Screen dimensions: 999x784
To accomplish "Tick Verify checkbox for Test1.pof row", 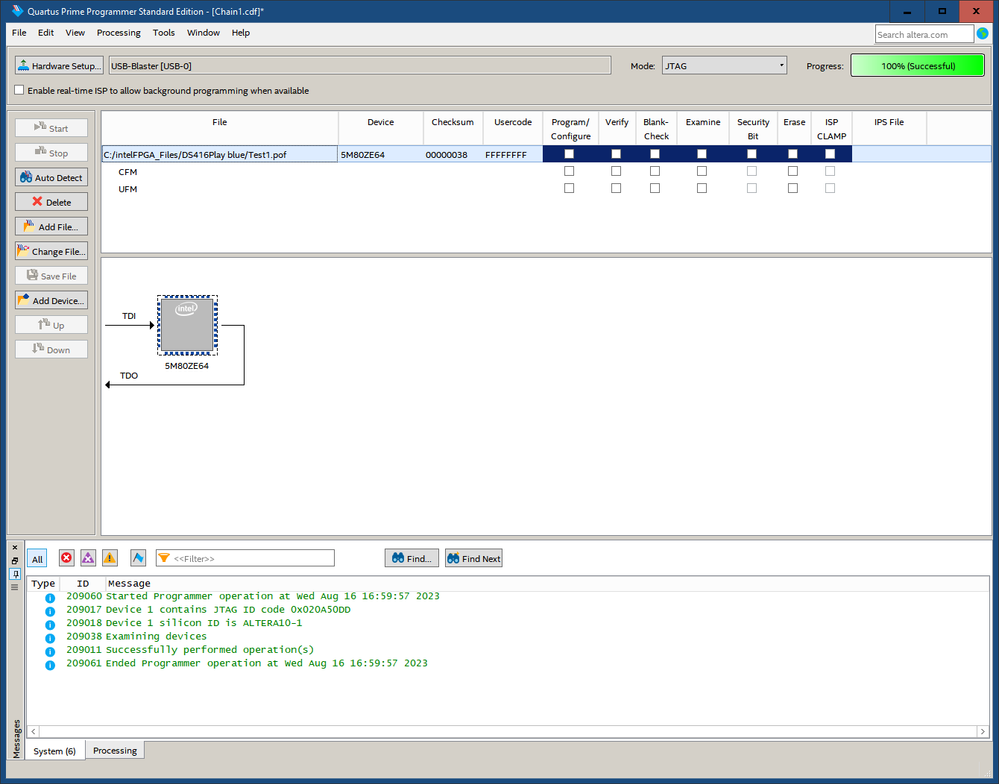I will coord(616,153).
